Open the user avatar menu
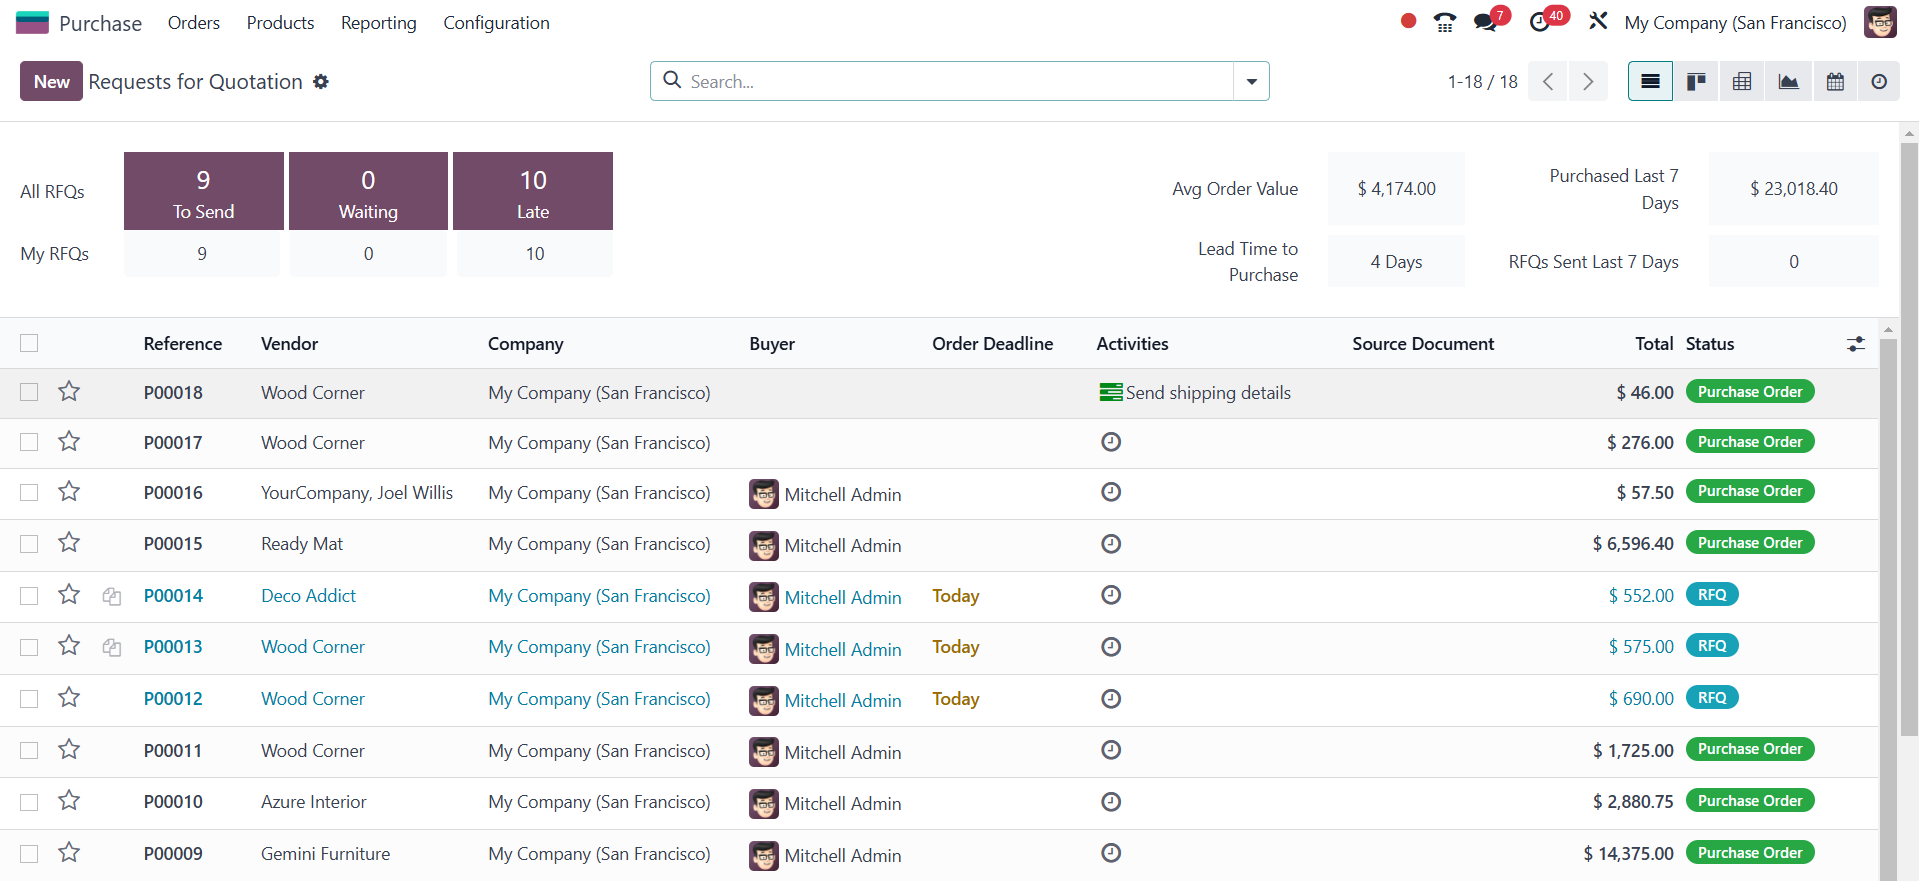The width and height of the screenshot is (1919, 881). pyautogui.click(x=1880, y=22)
